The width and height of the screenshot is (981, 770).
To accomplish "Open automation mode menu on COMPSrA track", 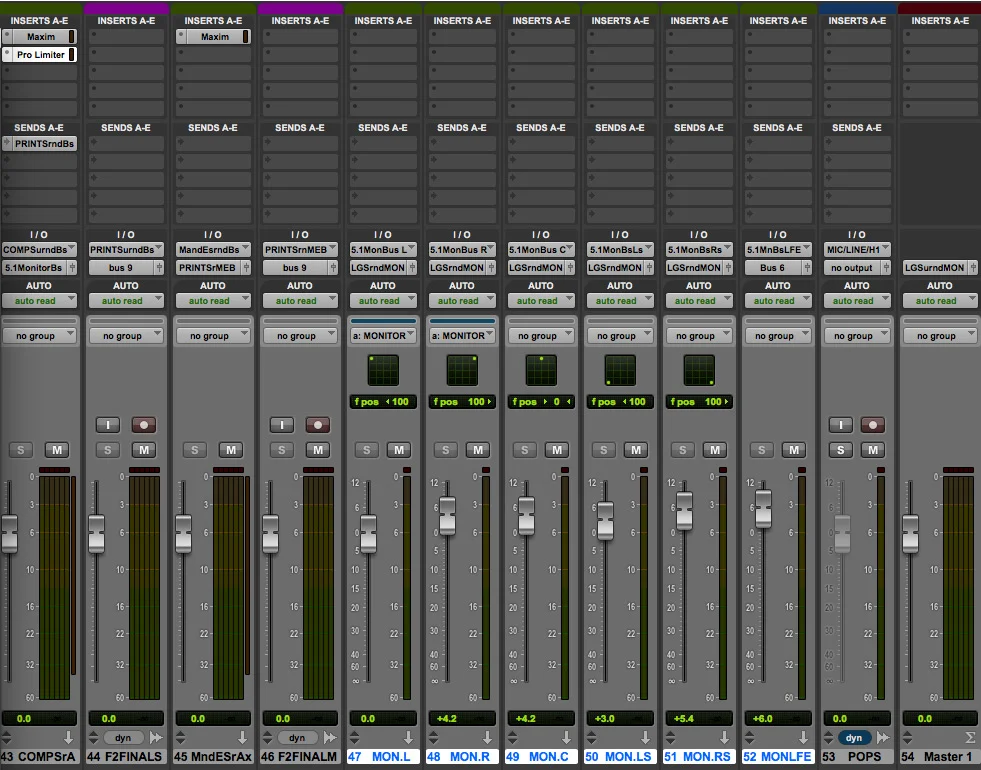I will click(39, 301).
